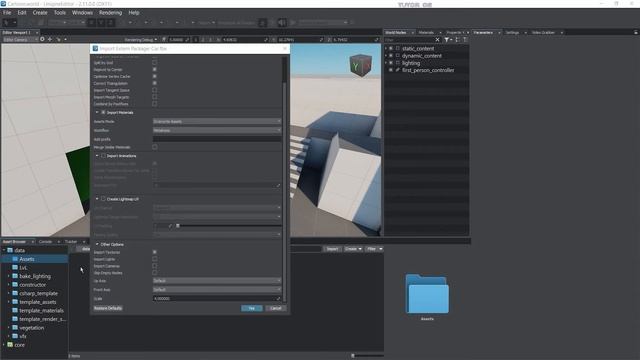Screen dimensions: 640x360
Task: Expand the static_content node
Action: click(x=386, y=48)
